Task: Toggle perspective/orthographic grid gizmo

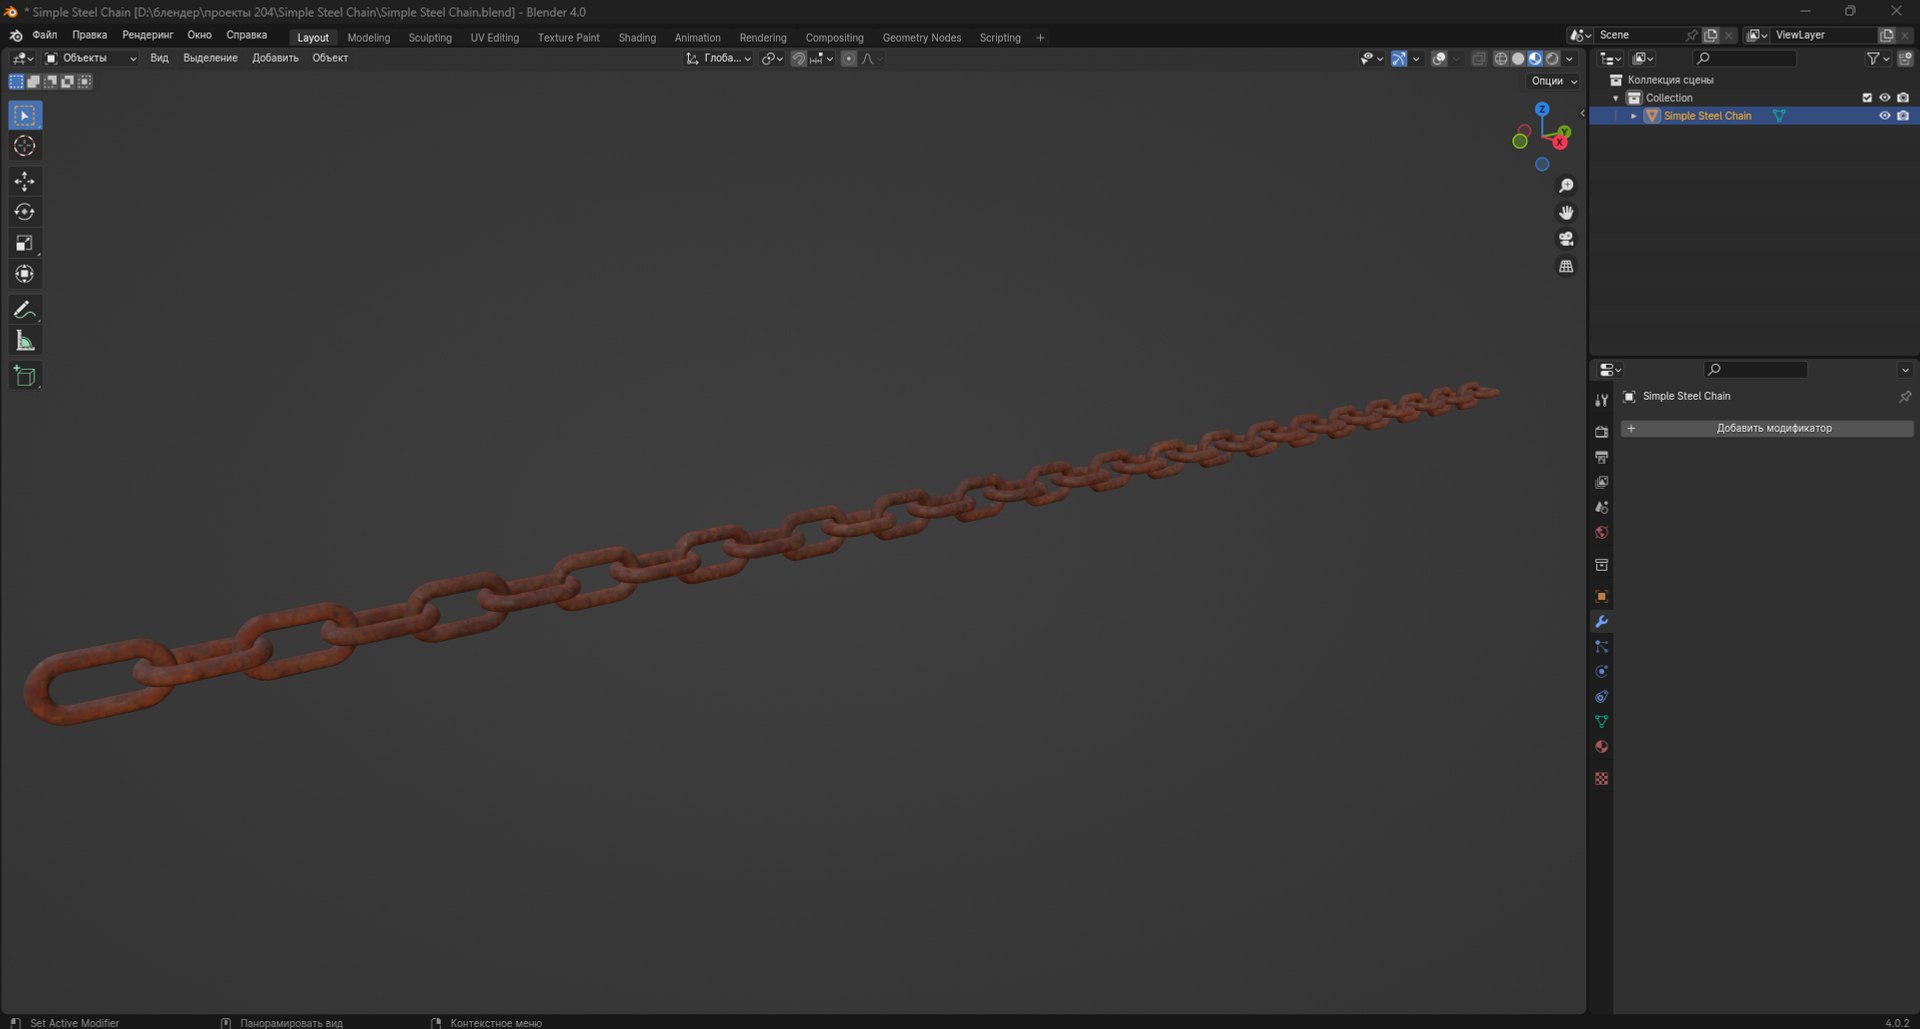Action: [x=1566, y=266]
